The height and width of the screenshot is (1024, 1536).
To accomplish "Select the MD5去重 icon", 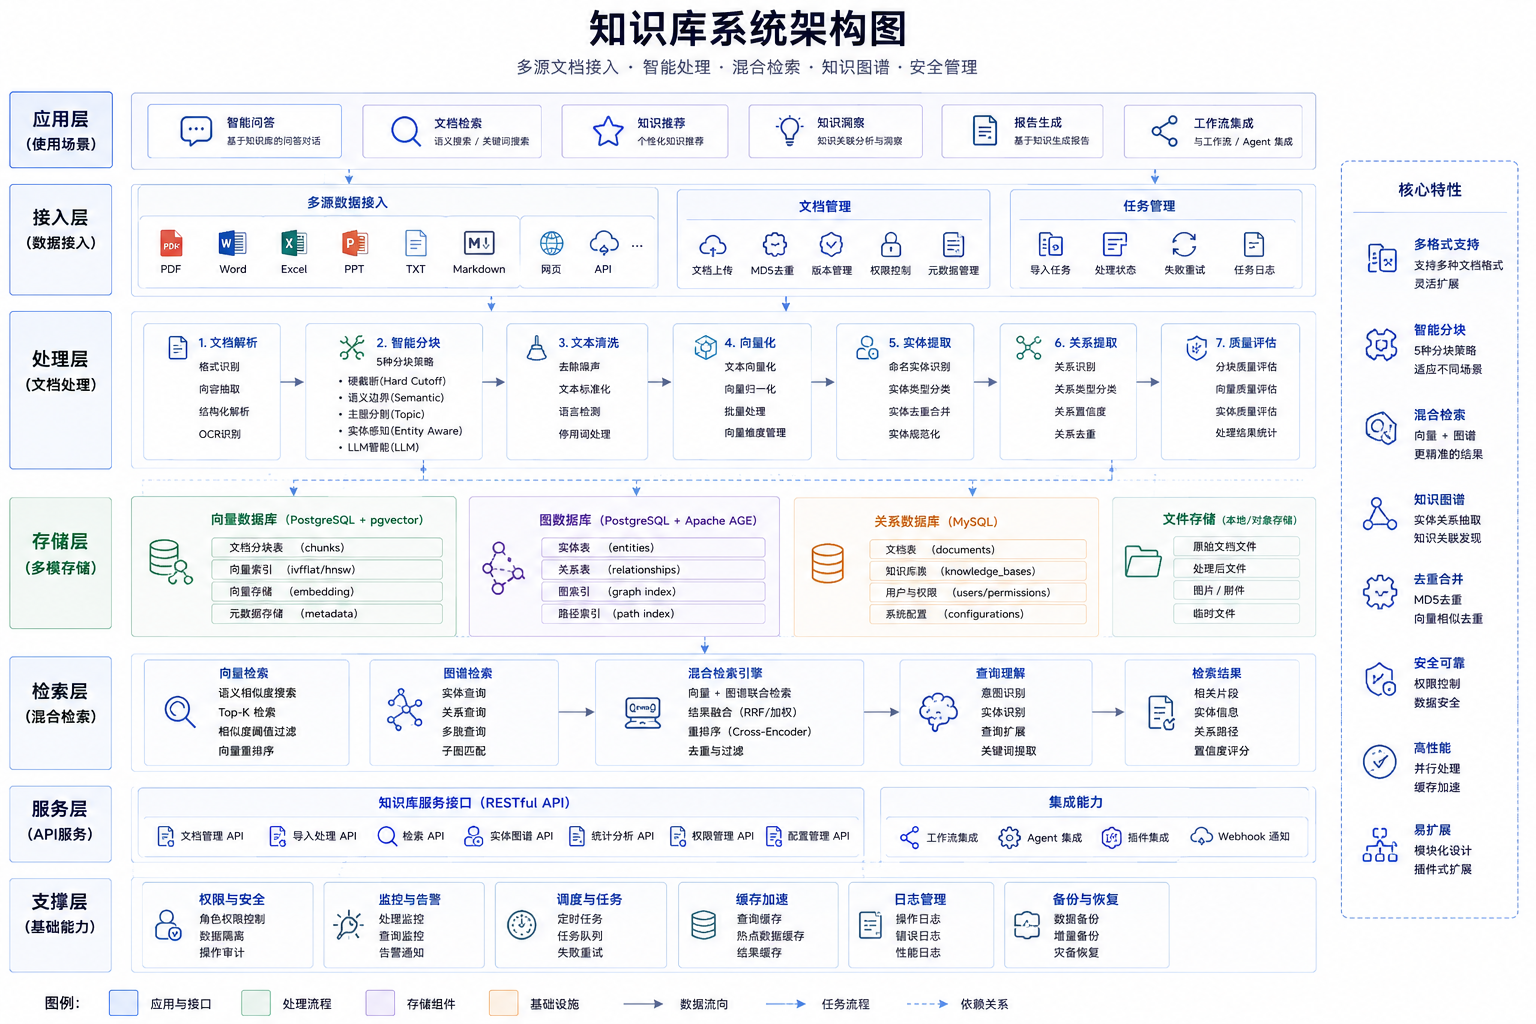I will click(x=774, y=245).
